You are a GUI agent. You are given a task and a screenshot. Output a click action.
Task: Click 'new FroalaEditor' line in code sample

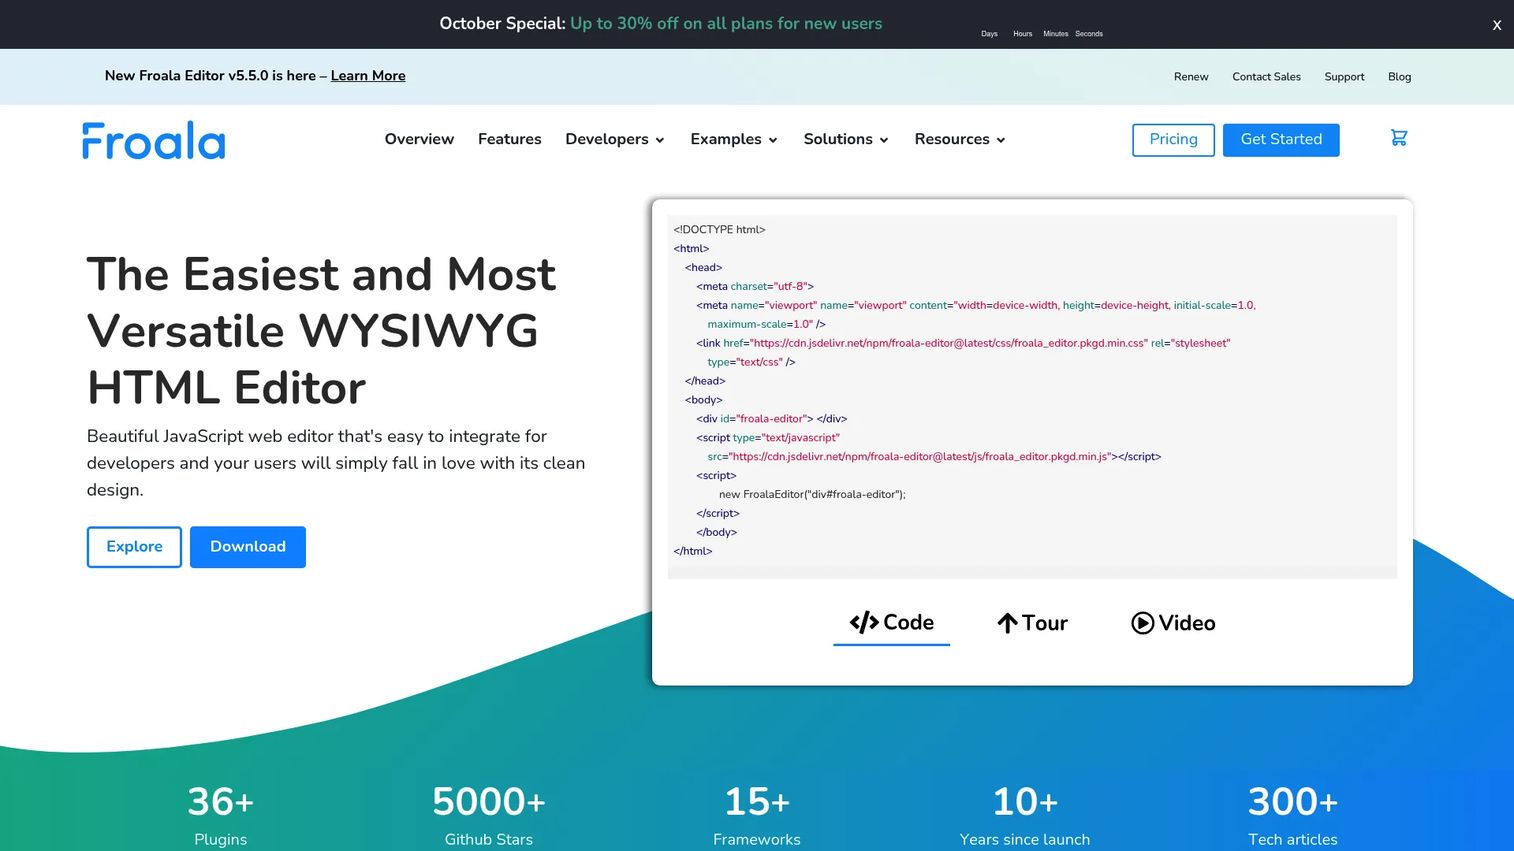(x=812, y=495)
